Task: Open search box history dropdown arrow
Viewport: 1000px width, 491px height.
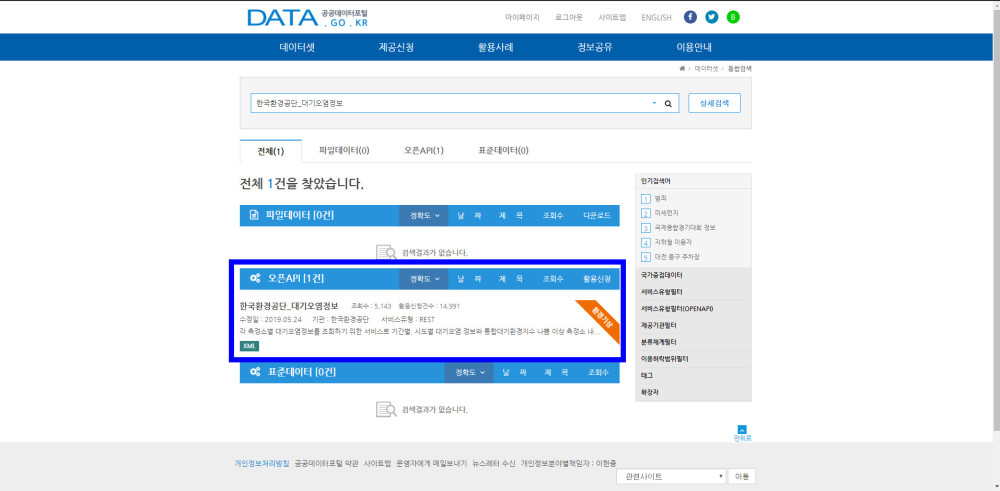Action: coord(654,103)
